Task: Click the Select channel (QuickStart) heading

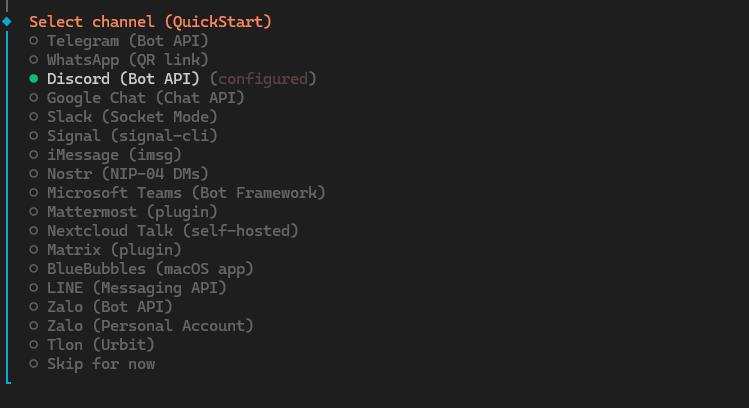Action: 150,21
